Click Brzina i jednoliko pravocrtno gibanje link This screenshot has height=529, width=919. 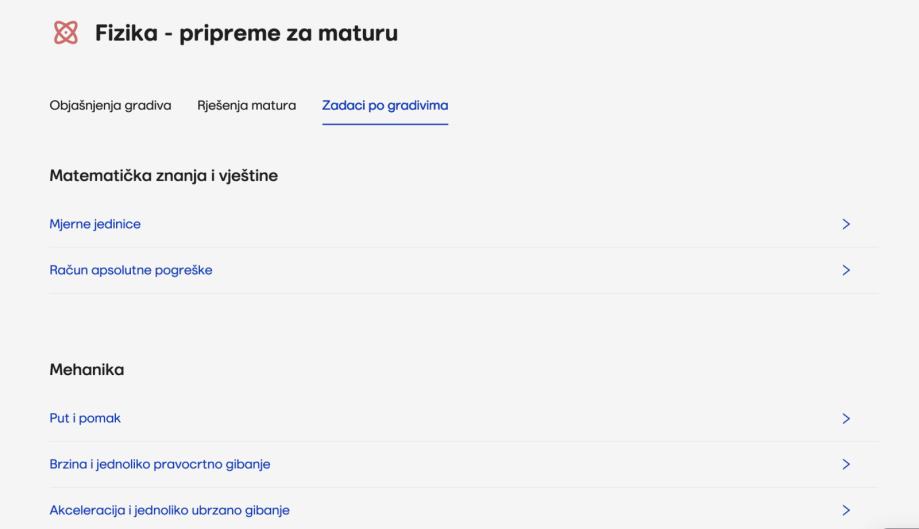tap(160, 464)
